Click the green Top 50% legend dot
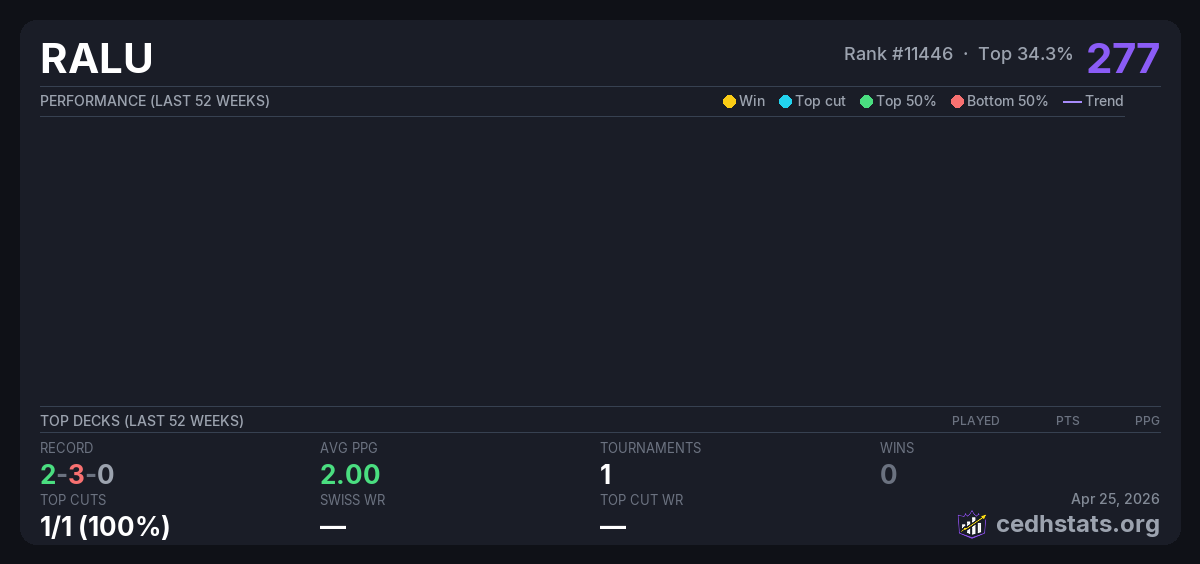This screenshot has height=564, width=1200. coord(866,101)
